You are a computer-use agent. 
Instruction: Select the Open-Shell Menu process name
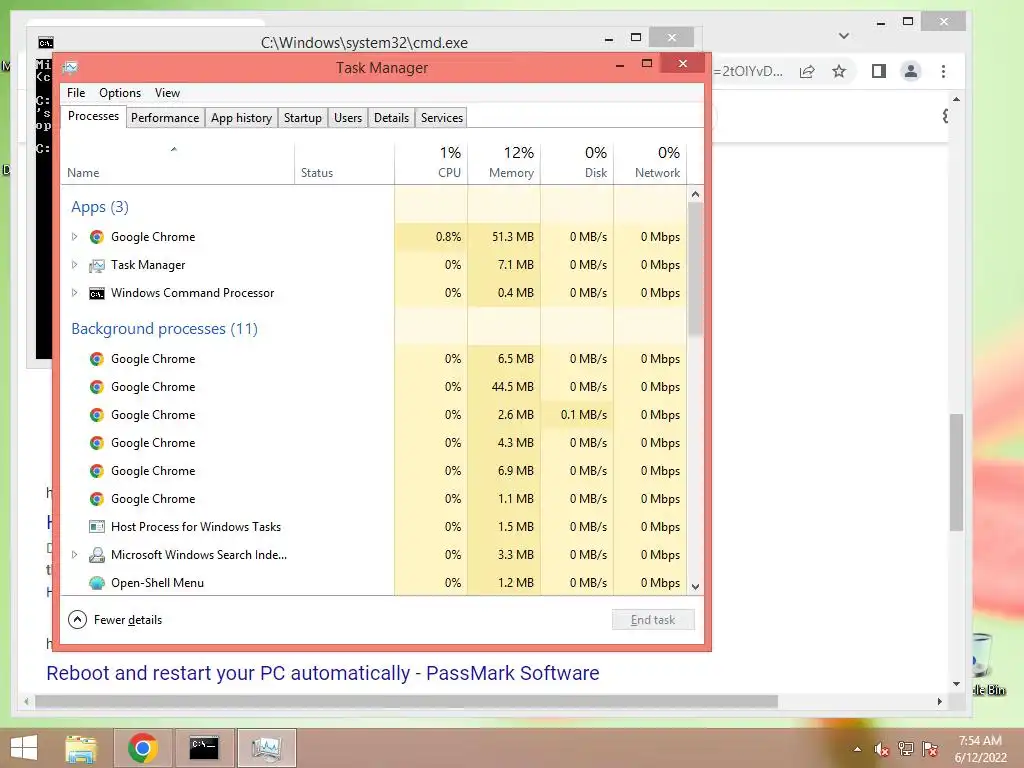[157, 583]
